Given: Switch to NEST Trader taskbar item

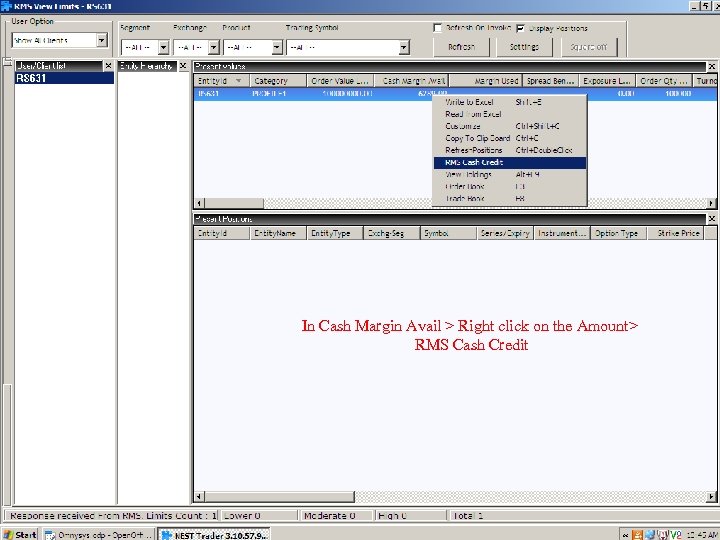Looking at the screenshot, I should [x=214, y=535].
